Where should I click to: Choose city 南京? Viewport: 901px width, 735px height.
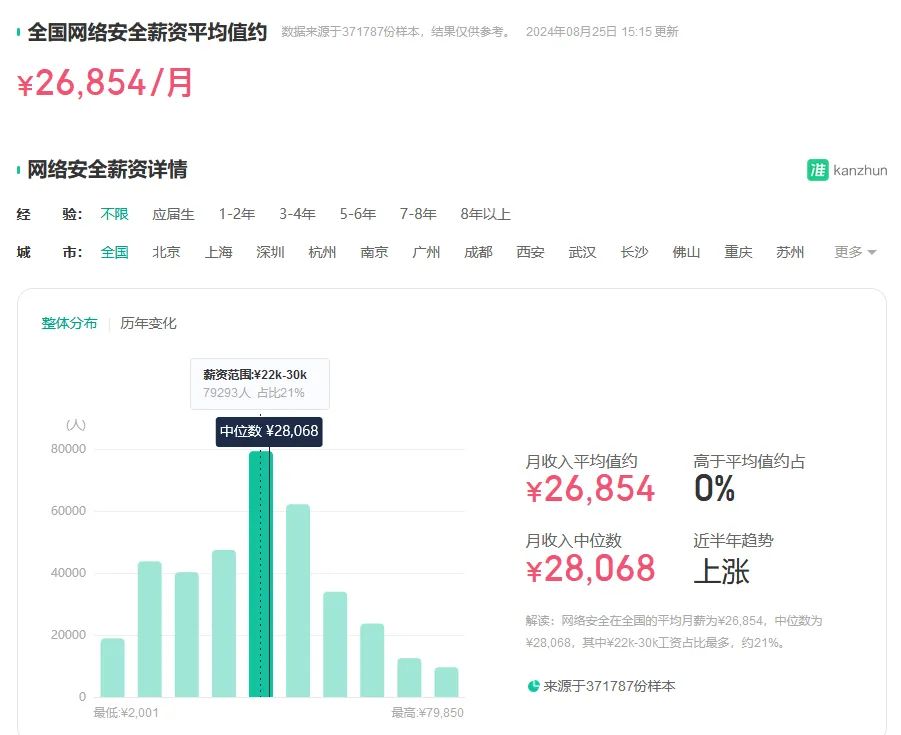pos(374,252)
